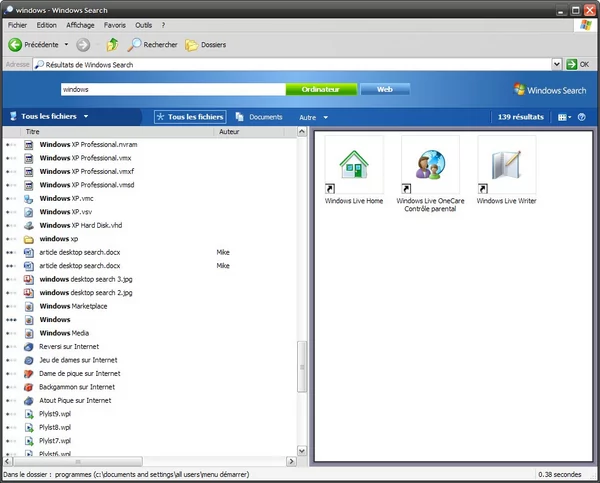Open the Outils menu
The width and height of the screenshot is (600, 483).
143,25
